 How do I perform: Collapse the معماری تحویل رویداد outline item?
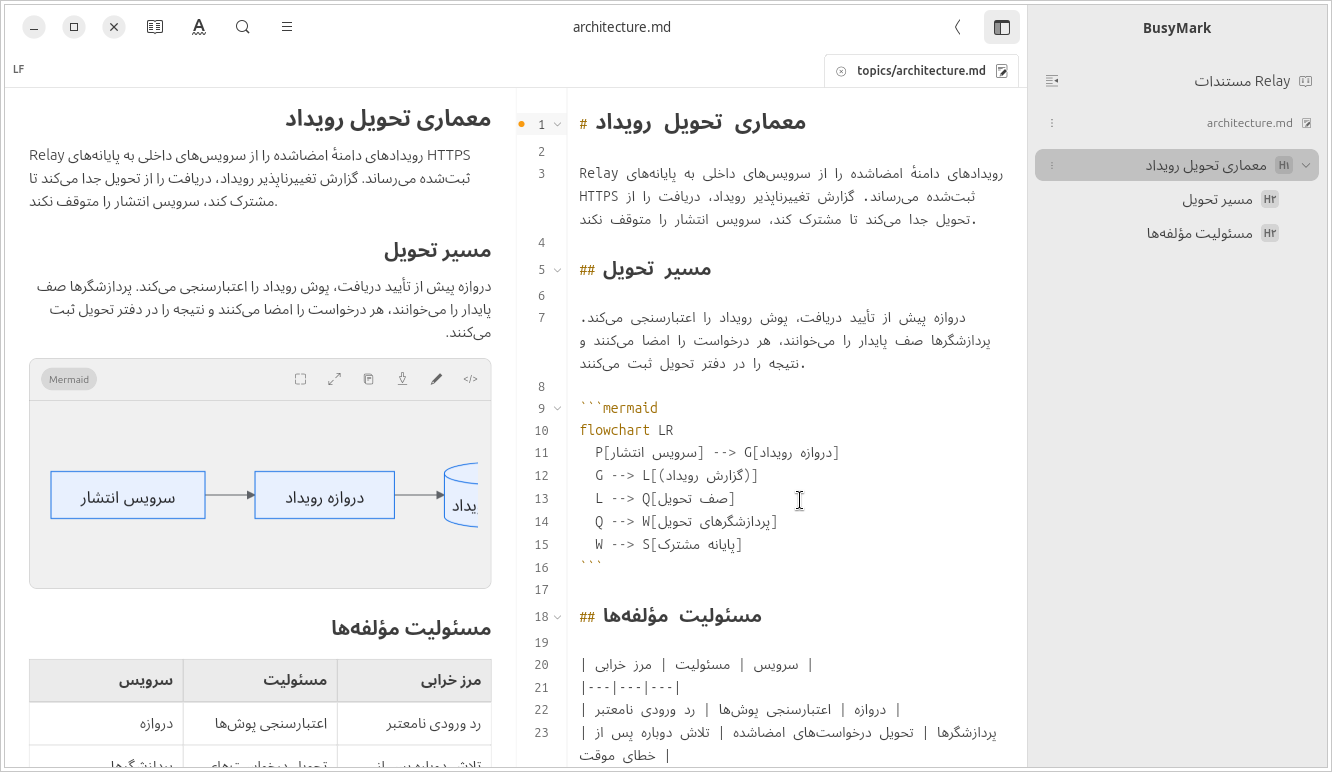pos(1306,165)
